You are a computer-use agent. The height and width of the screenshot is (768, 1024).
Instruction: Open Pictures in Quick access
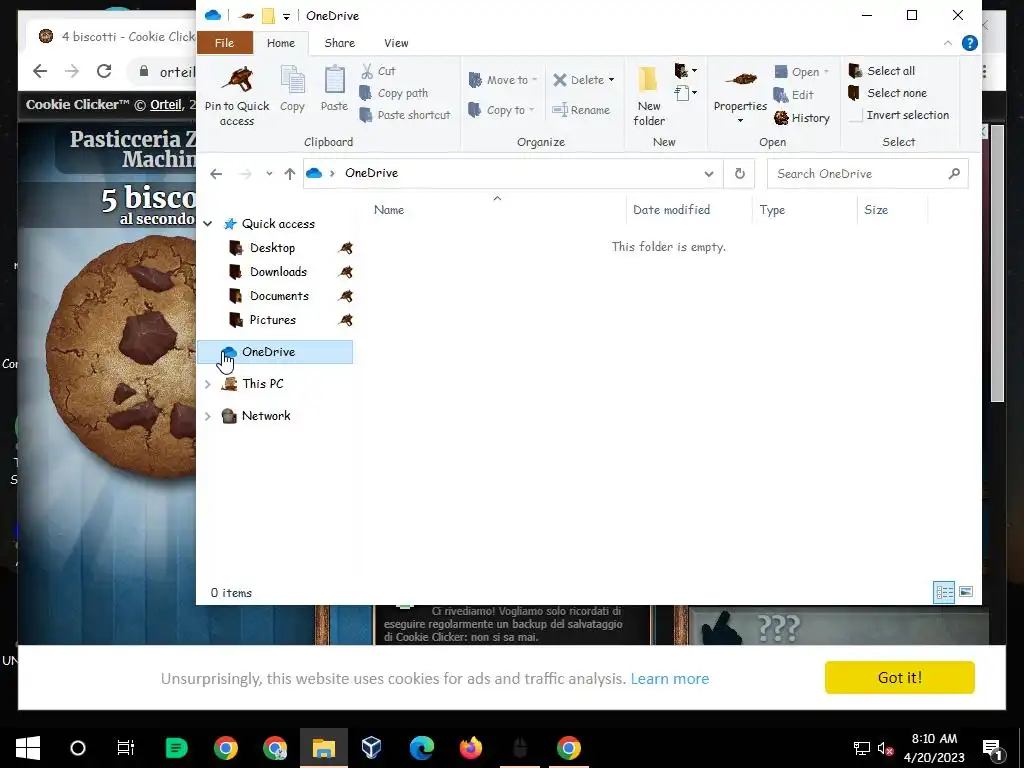tap(272, 320)
